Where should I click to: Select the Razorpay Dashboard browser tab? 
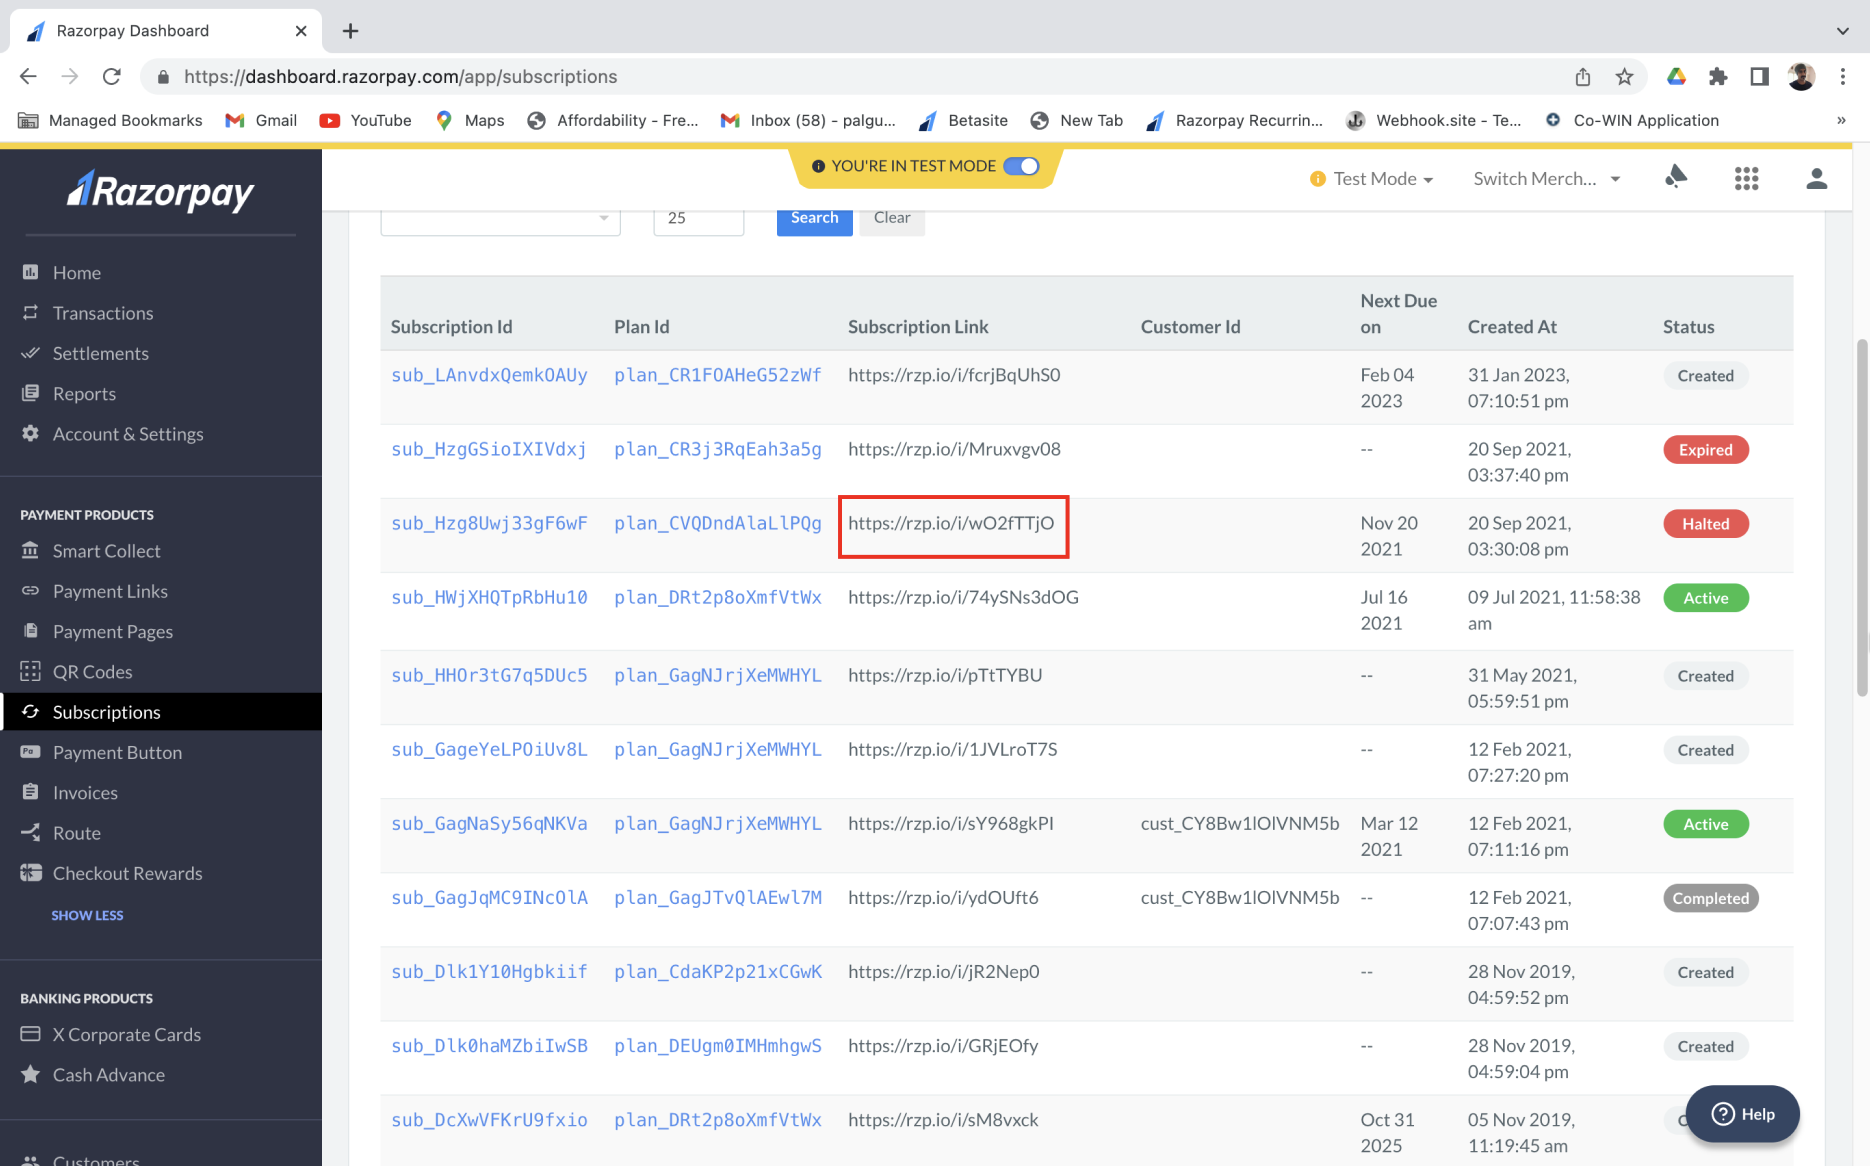(x=166, y=31)
